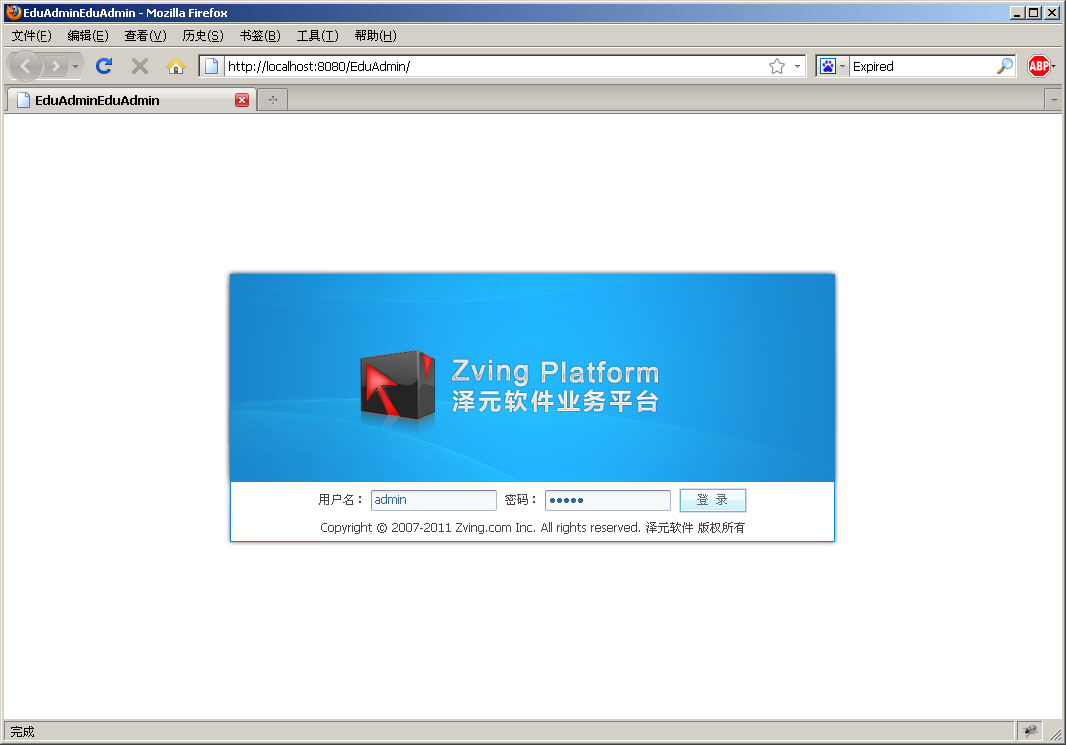Go to the Home page icon
This screenshot has height=745, width=1066.
click(176, 66)
